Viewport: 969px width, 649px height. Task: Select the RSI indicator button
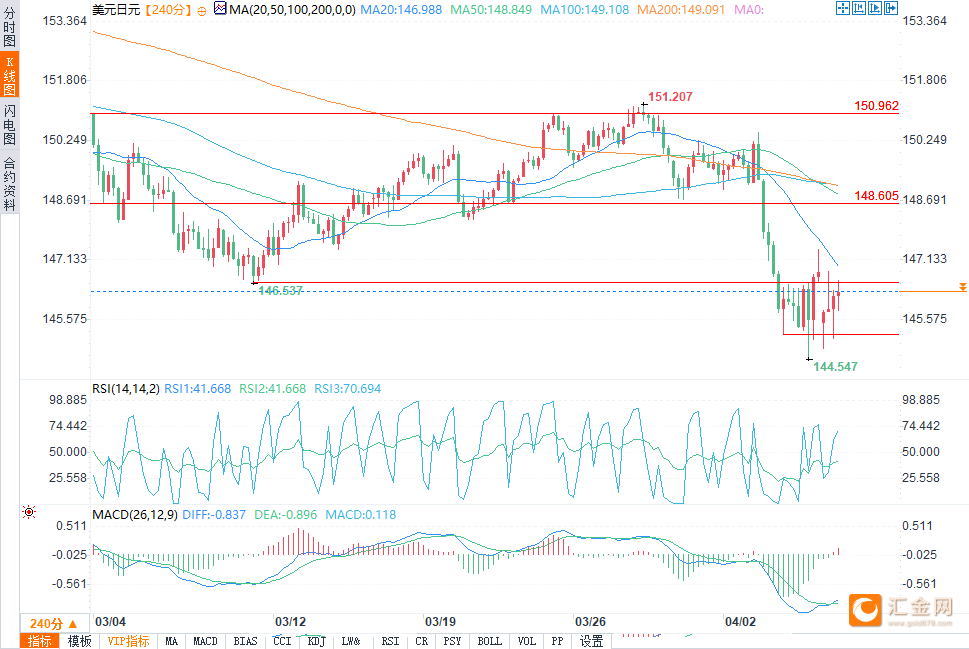[x=390, y=641]
